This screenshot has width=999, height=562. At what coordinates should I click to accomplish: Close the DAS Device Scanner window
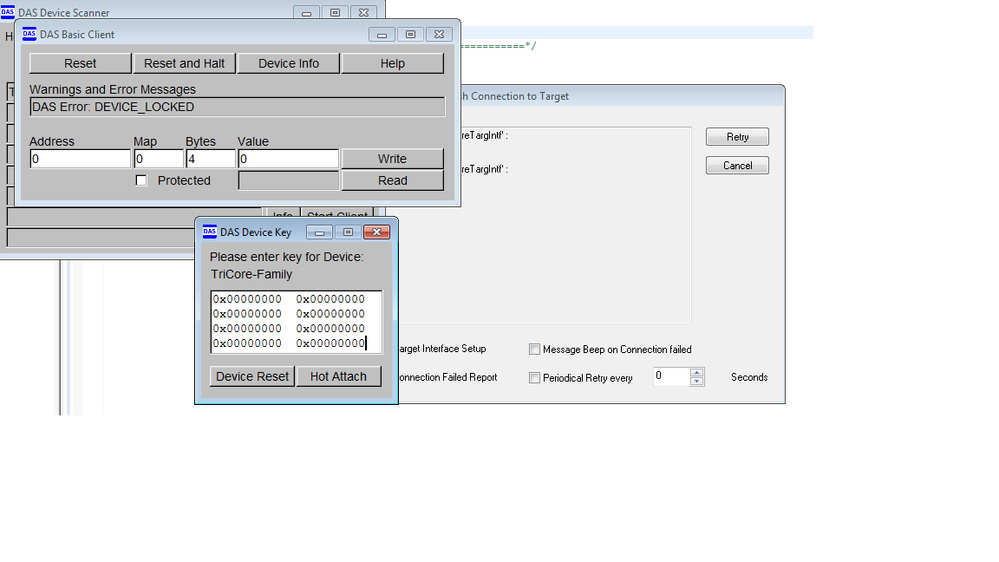tap(364, 13)
